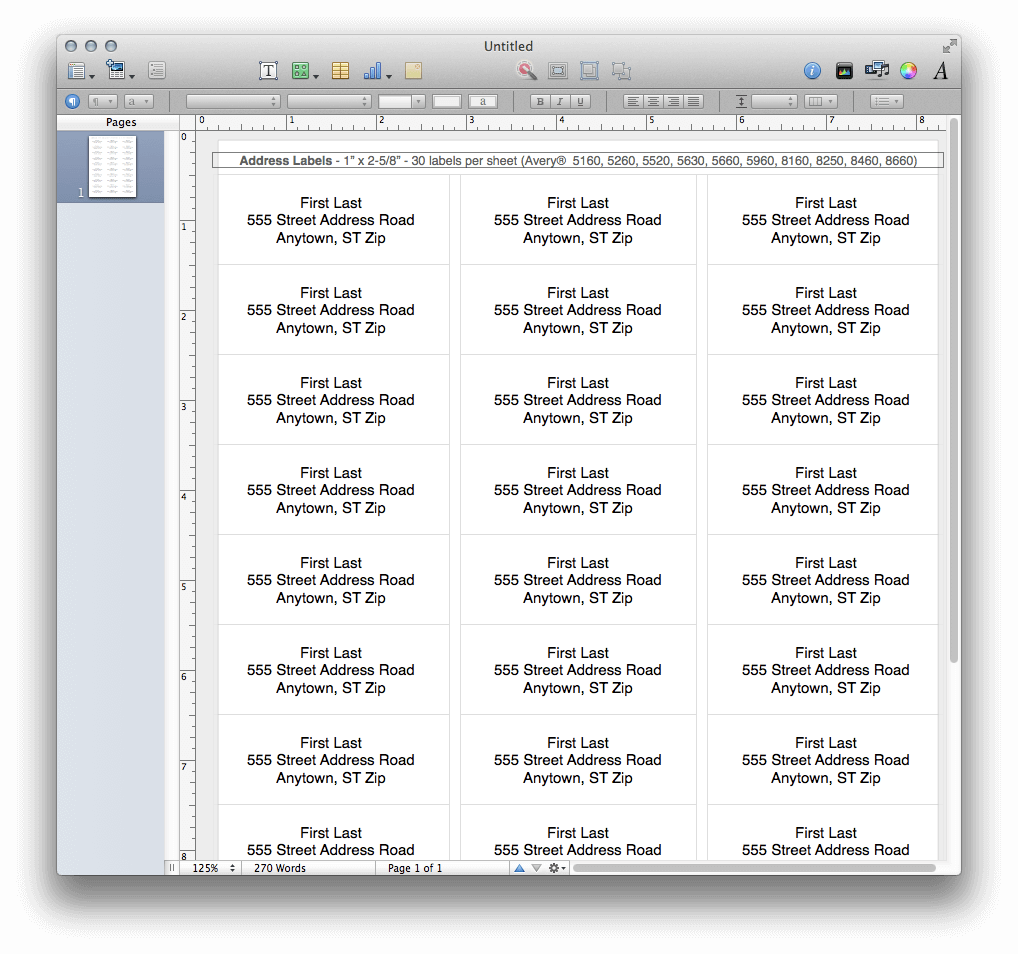
Task: Go to previous page with up arrow
Action: [x=519, y=868]
